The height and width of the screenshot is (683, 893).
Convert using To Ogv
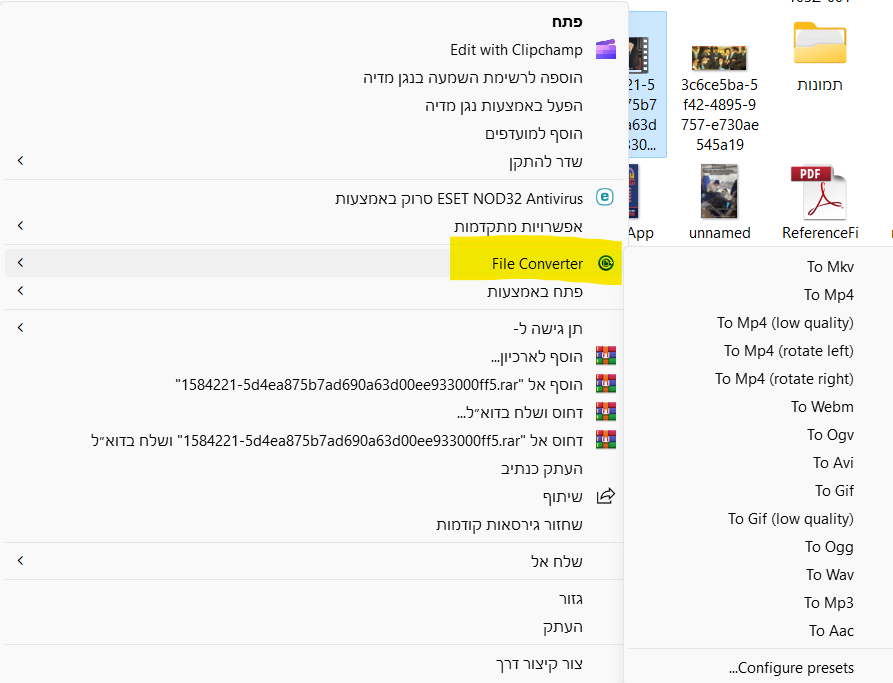coord(830,435)
